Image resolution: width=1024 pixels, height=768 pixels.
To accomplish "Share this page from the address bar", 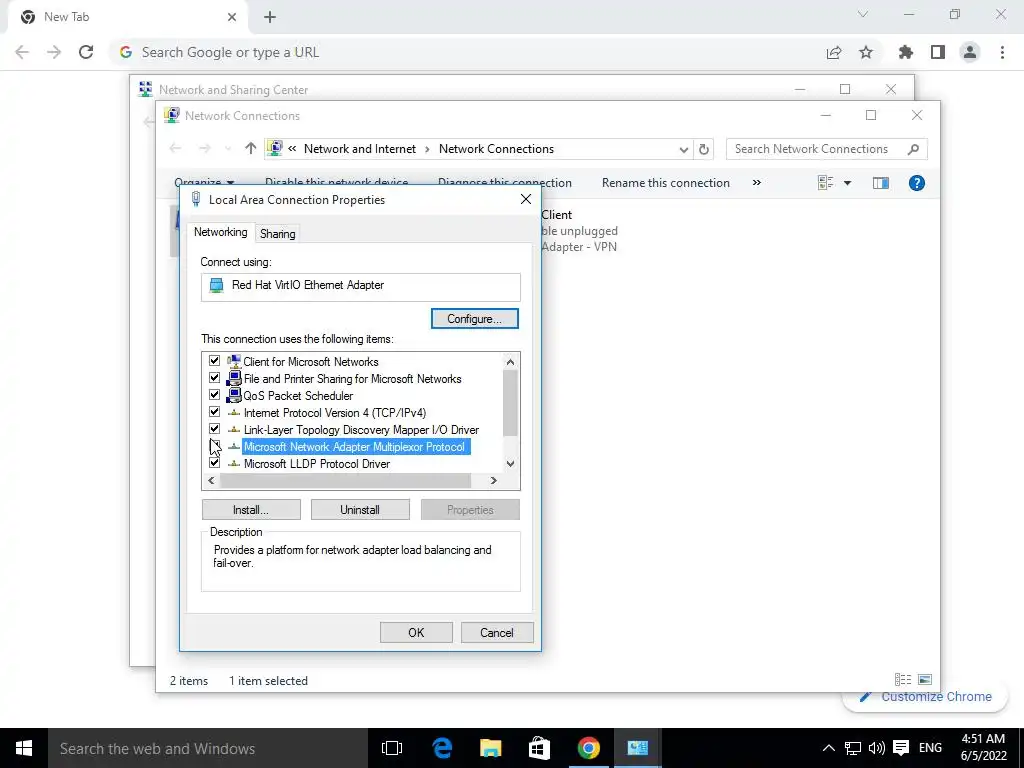I will 834,52.
